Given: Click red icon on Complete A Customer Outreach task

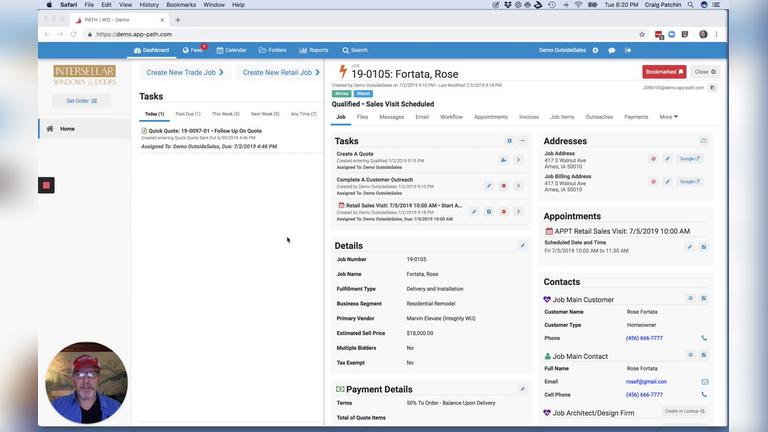Looking at the screenshot, I should [504, 186].
